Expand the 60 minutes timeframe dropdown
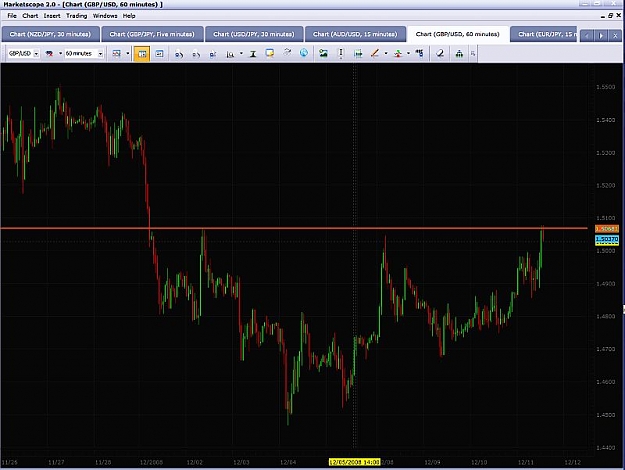The image size is (625, 470). pos(100,53)
